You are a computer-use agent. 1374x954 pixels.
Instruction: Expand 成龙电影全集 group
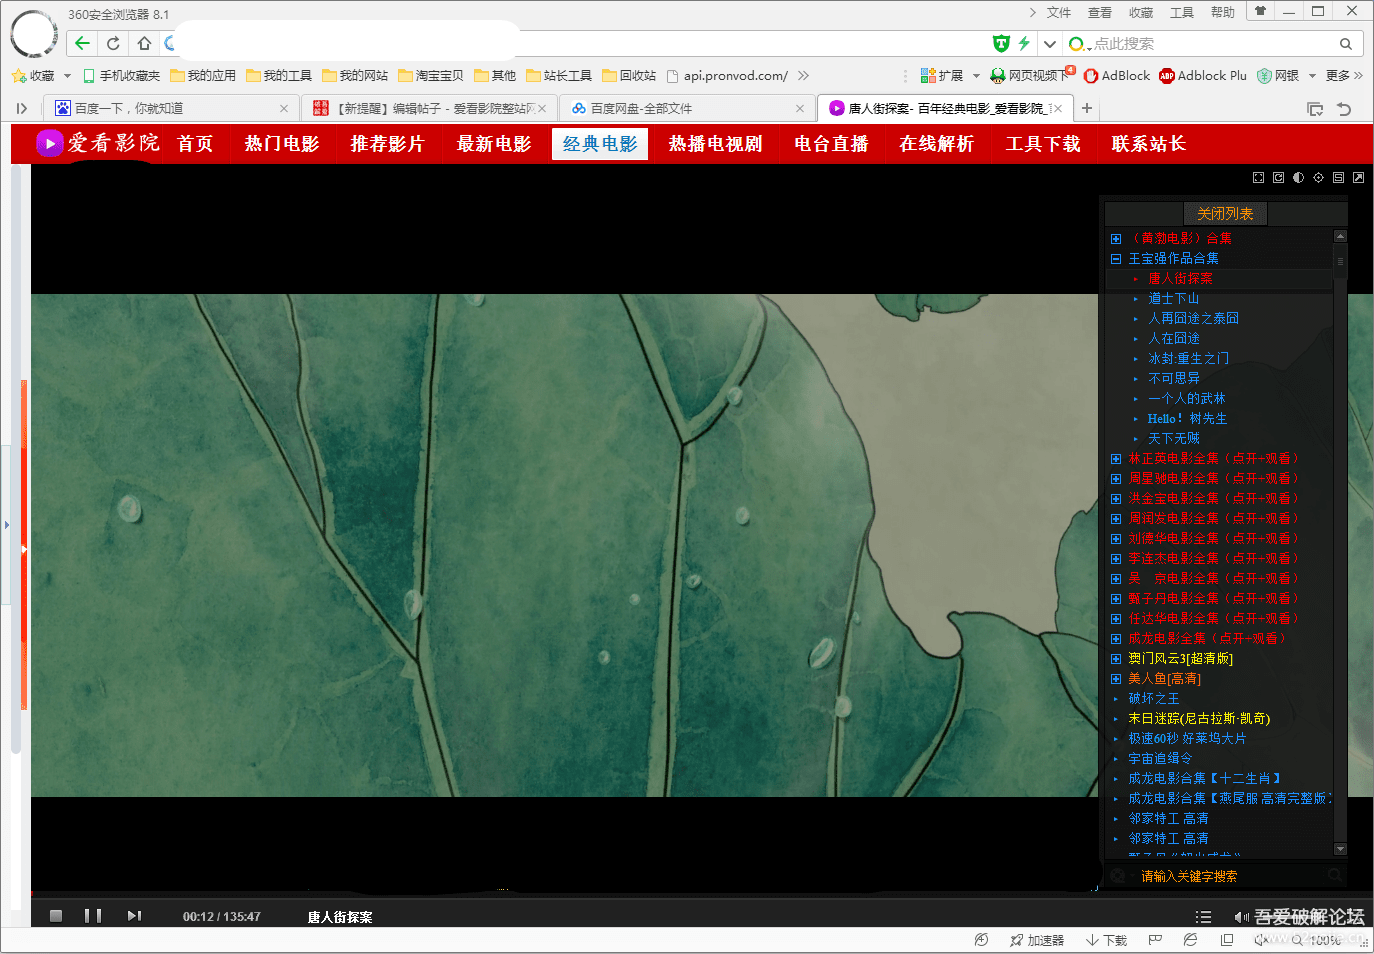(x=1116, y=638)
